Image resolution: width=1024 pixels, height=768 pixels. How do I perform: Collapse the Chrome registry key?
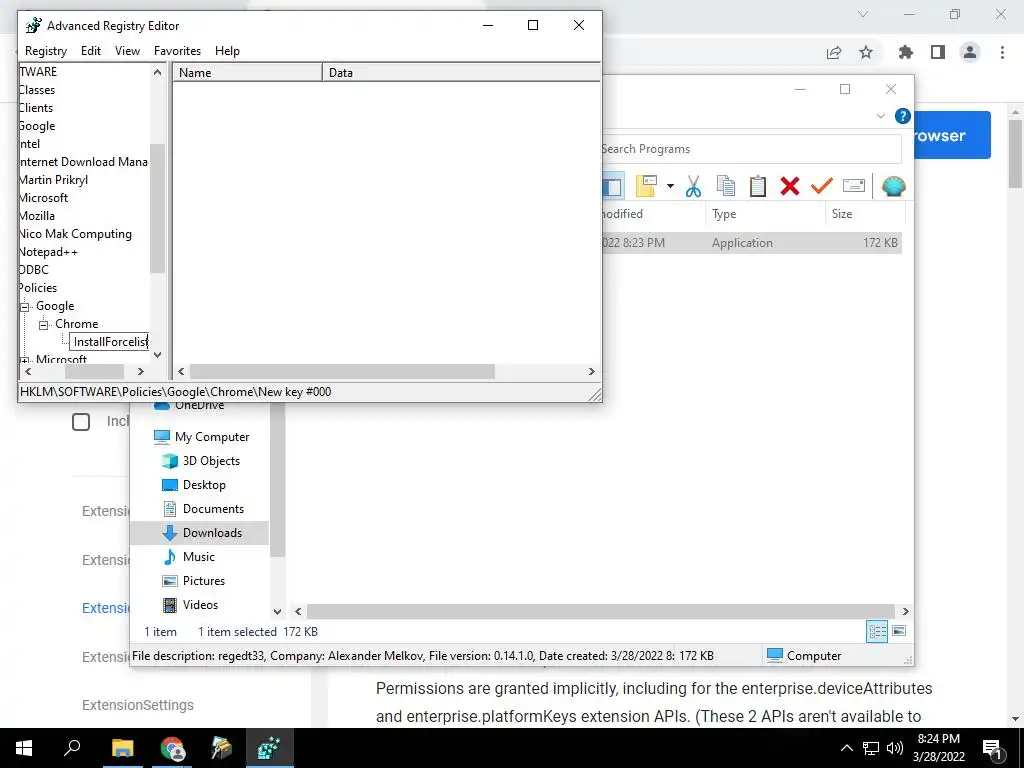pyautogui.click(x=44, y=325)
